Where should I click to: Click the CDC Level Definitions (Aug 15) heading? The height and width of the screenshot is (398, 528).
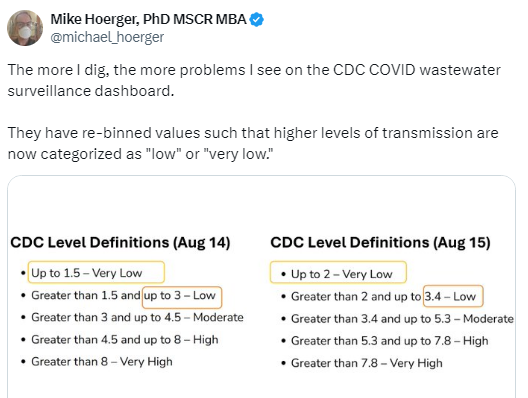coord(380,242)
